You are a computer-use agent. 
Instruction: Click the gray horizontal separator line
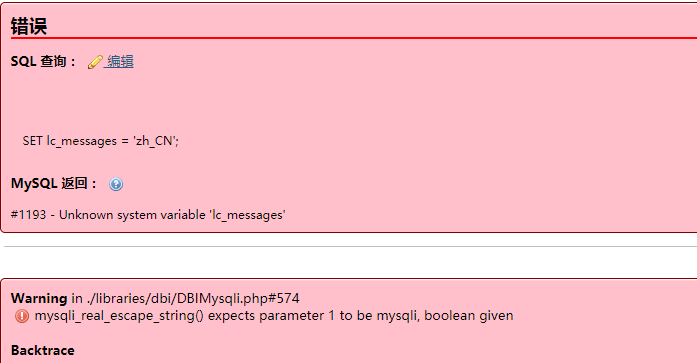(x=350, y=246)
